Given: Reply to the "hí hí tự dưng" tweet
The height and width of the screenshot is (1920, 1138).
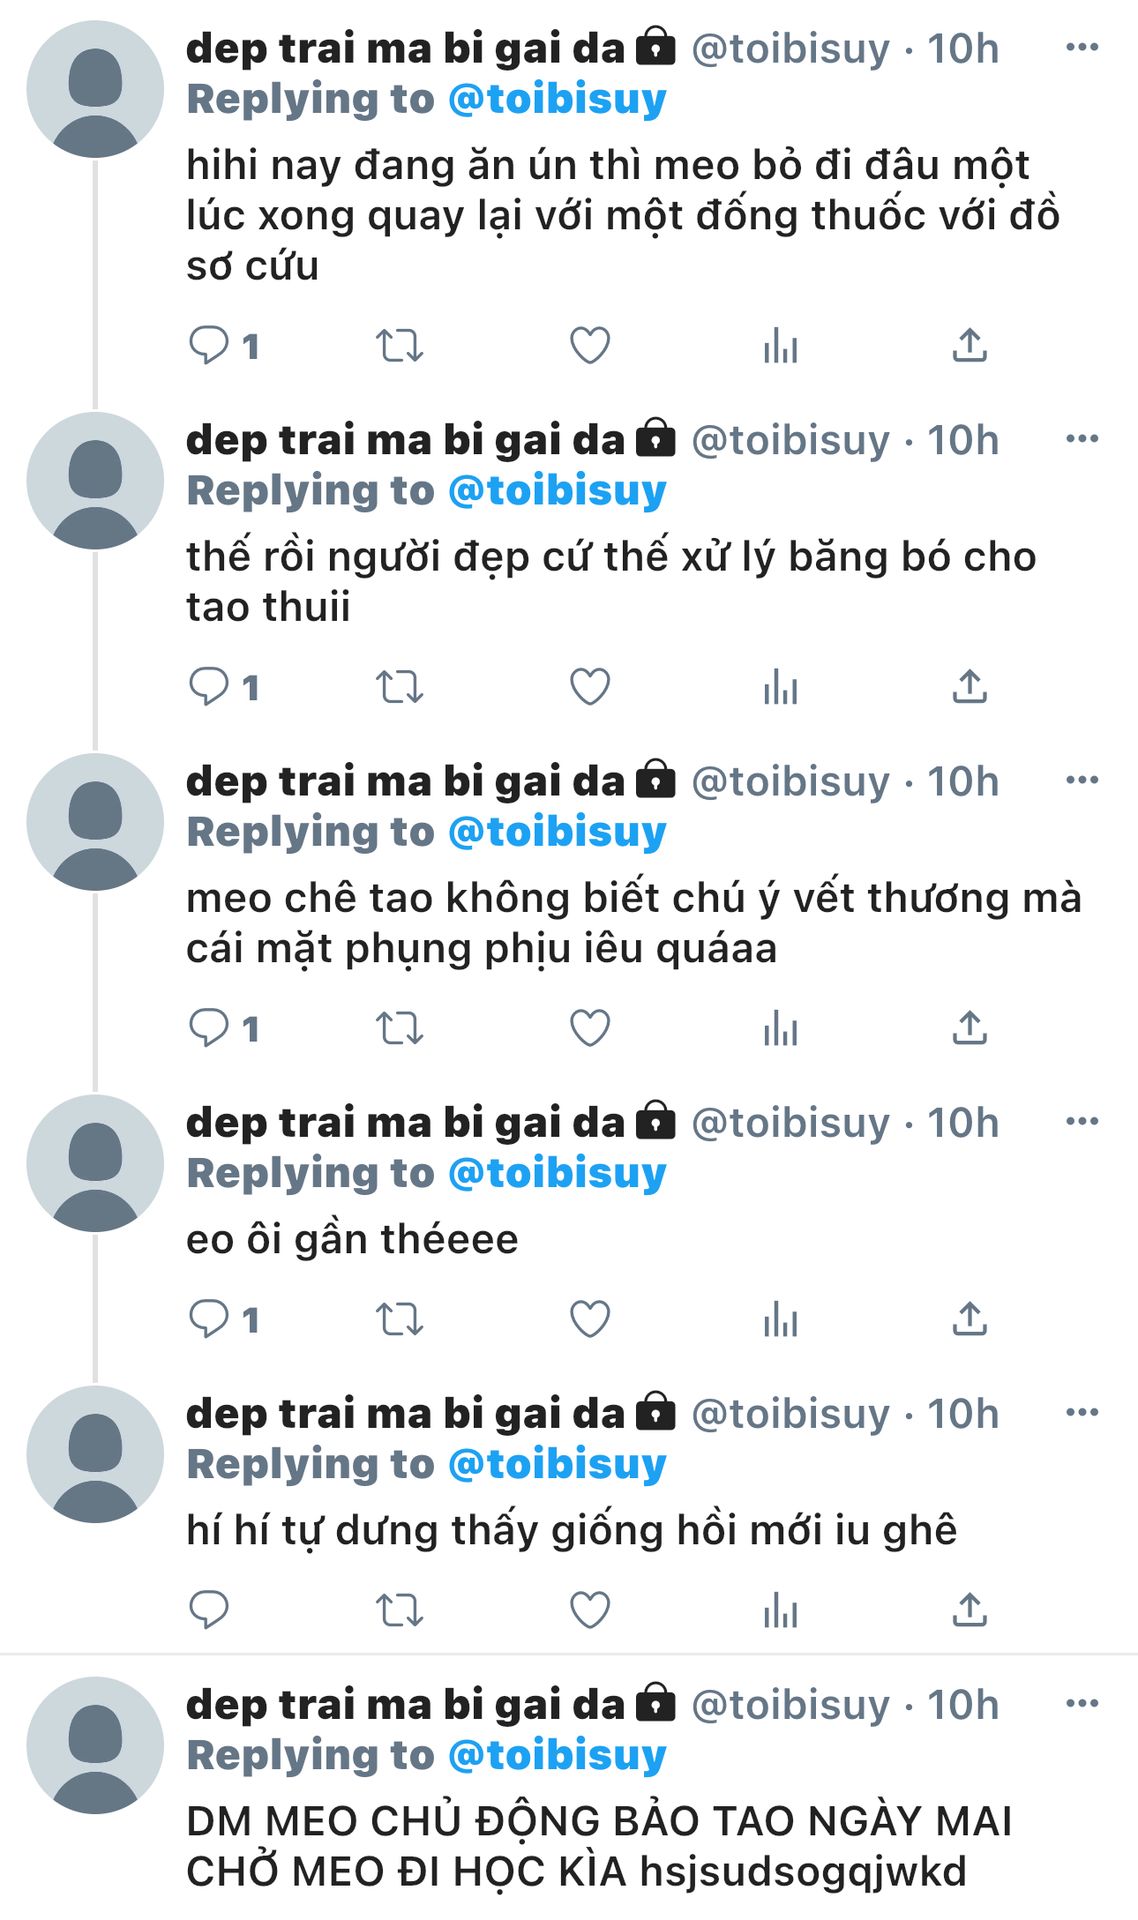Looking at the screenshot, I should (209, 1610).
